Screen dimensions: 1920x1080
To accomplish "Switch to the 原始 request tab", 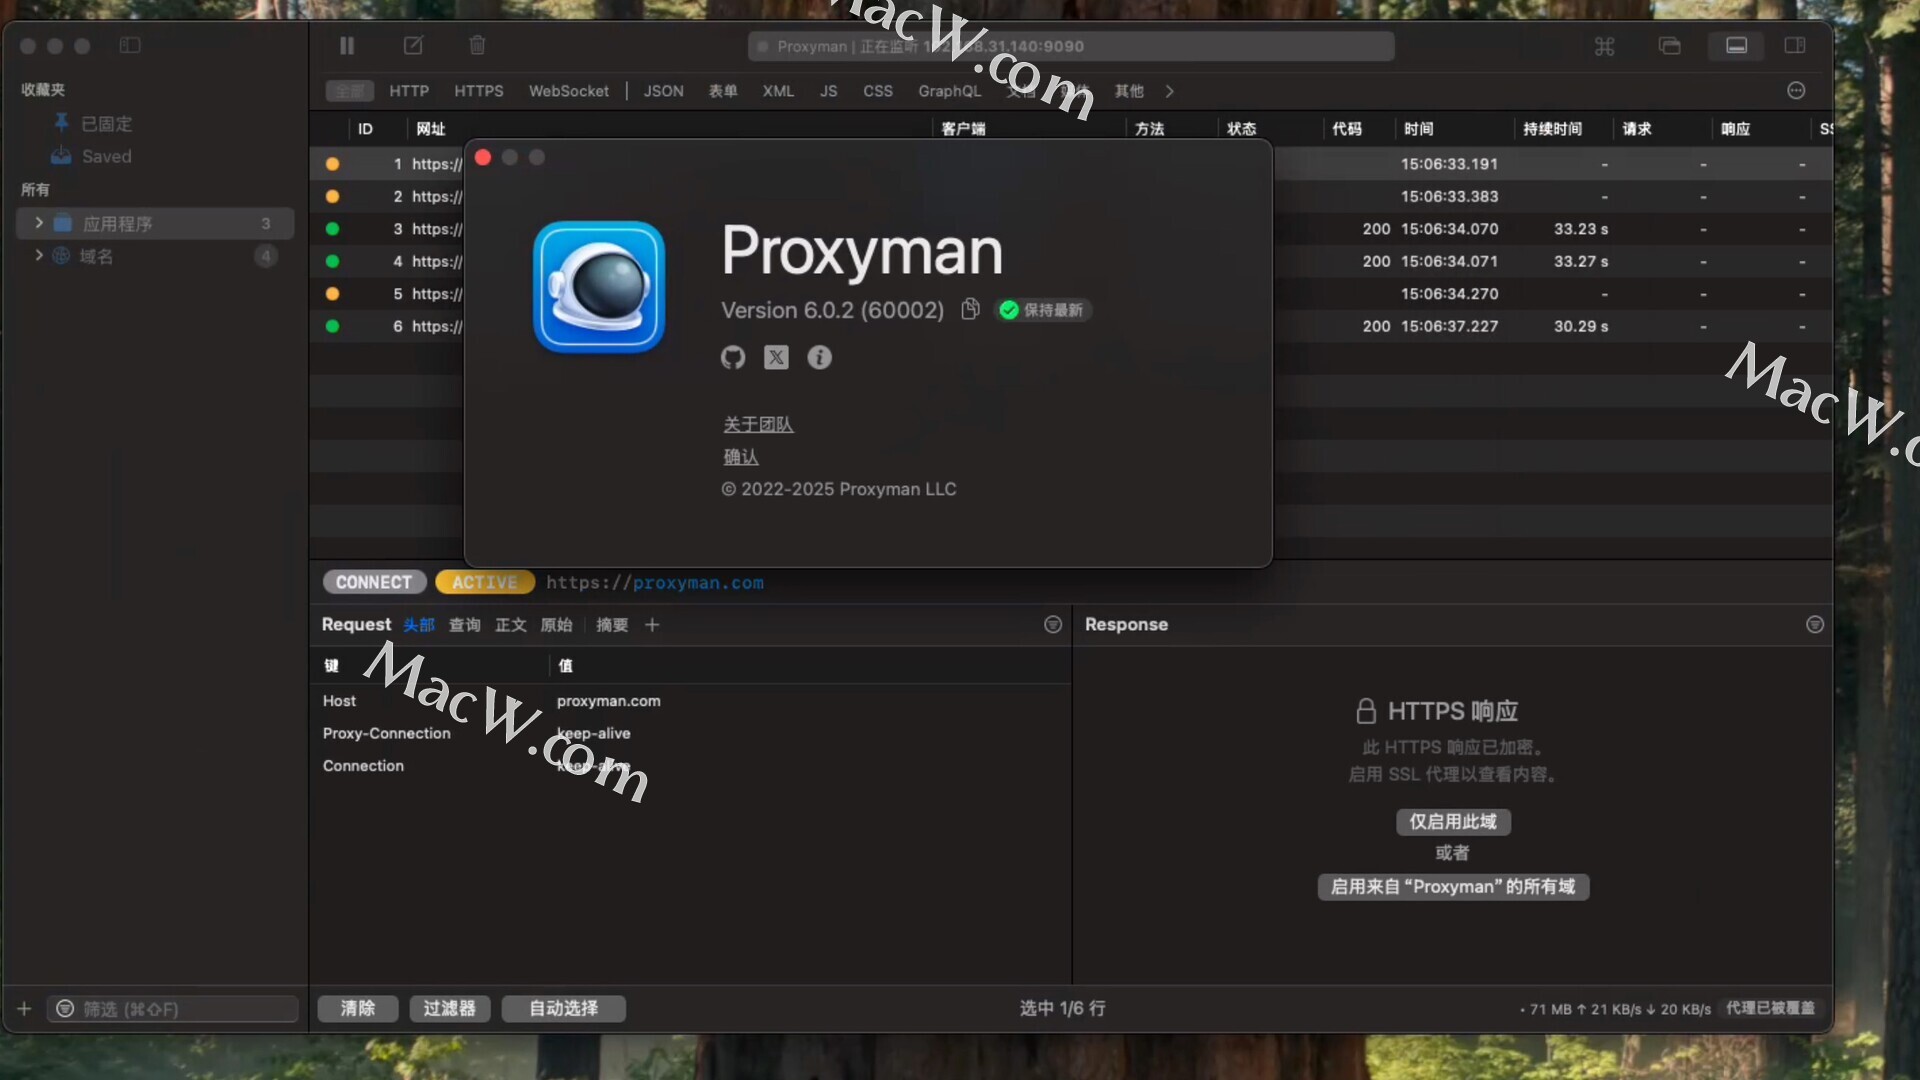I will tap(556, 625).
